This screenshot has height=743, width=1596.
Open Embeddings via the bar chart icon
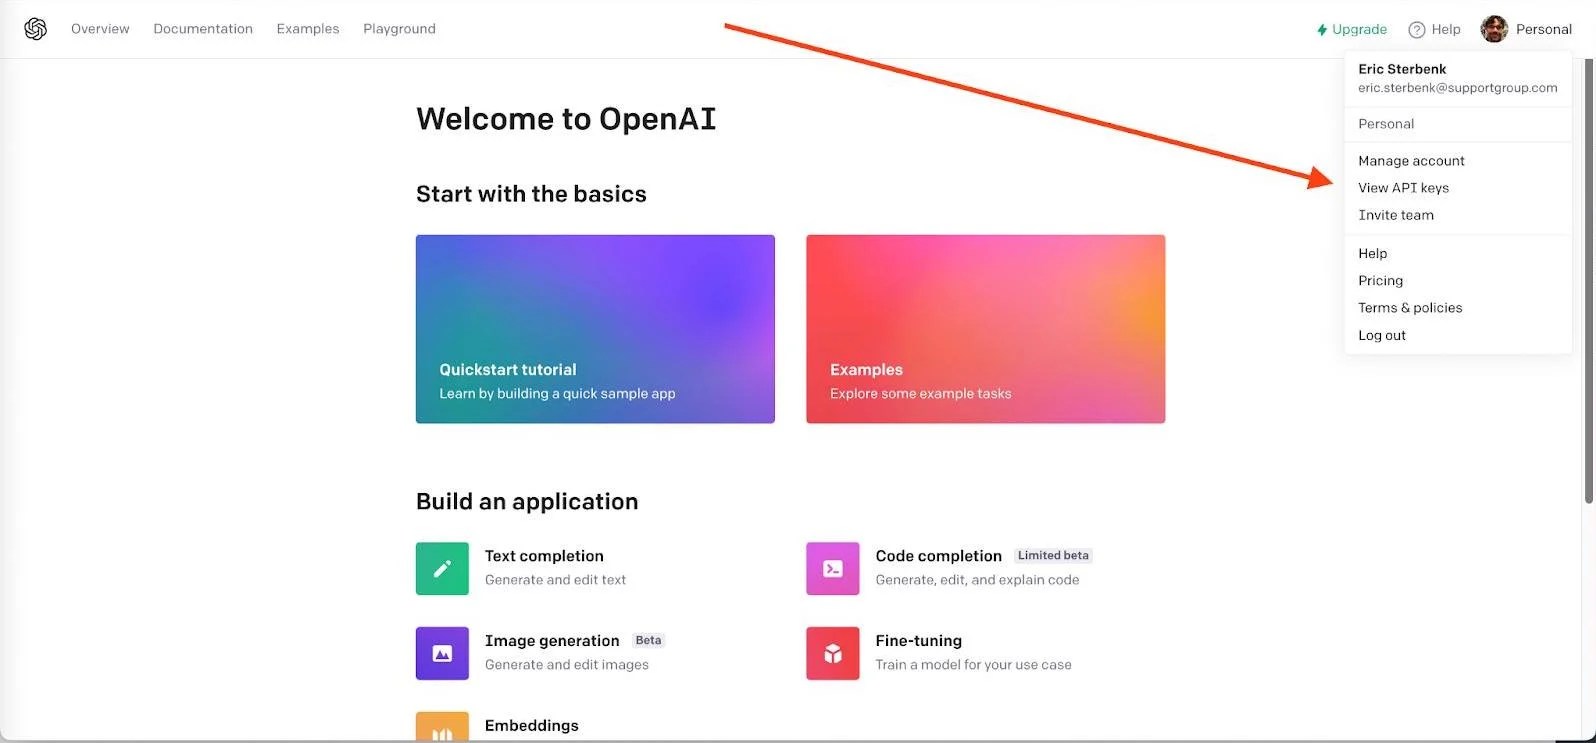442,727
